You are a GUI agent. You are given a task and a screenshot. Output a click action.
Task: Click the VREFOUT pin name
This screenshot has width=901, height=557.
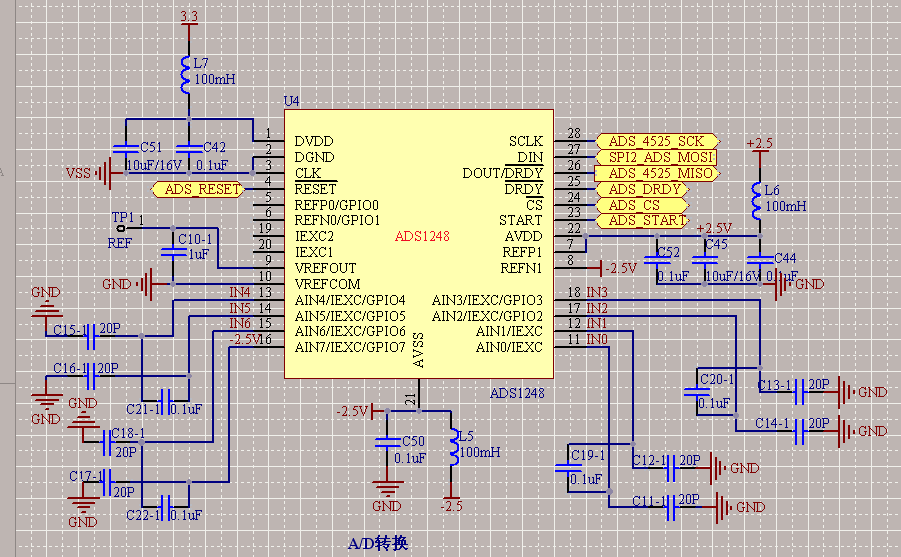pos(325,268)
